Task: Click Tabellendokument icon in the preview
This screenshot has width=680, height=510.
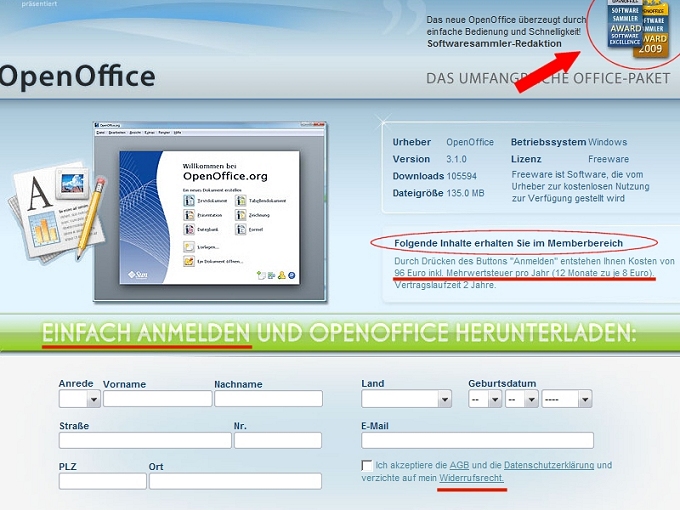Action: click(x=241, y=200)
